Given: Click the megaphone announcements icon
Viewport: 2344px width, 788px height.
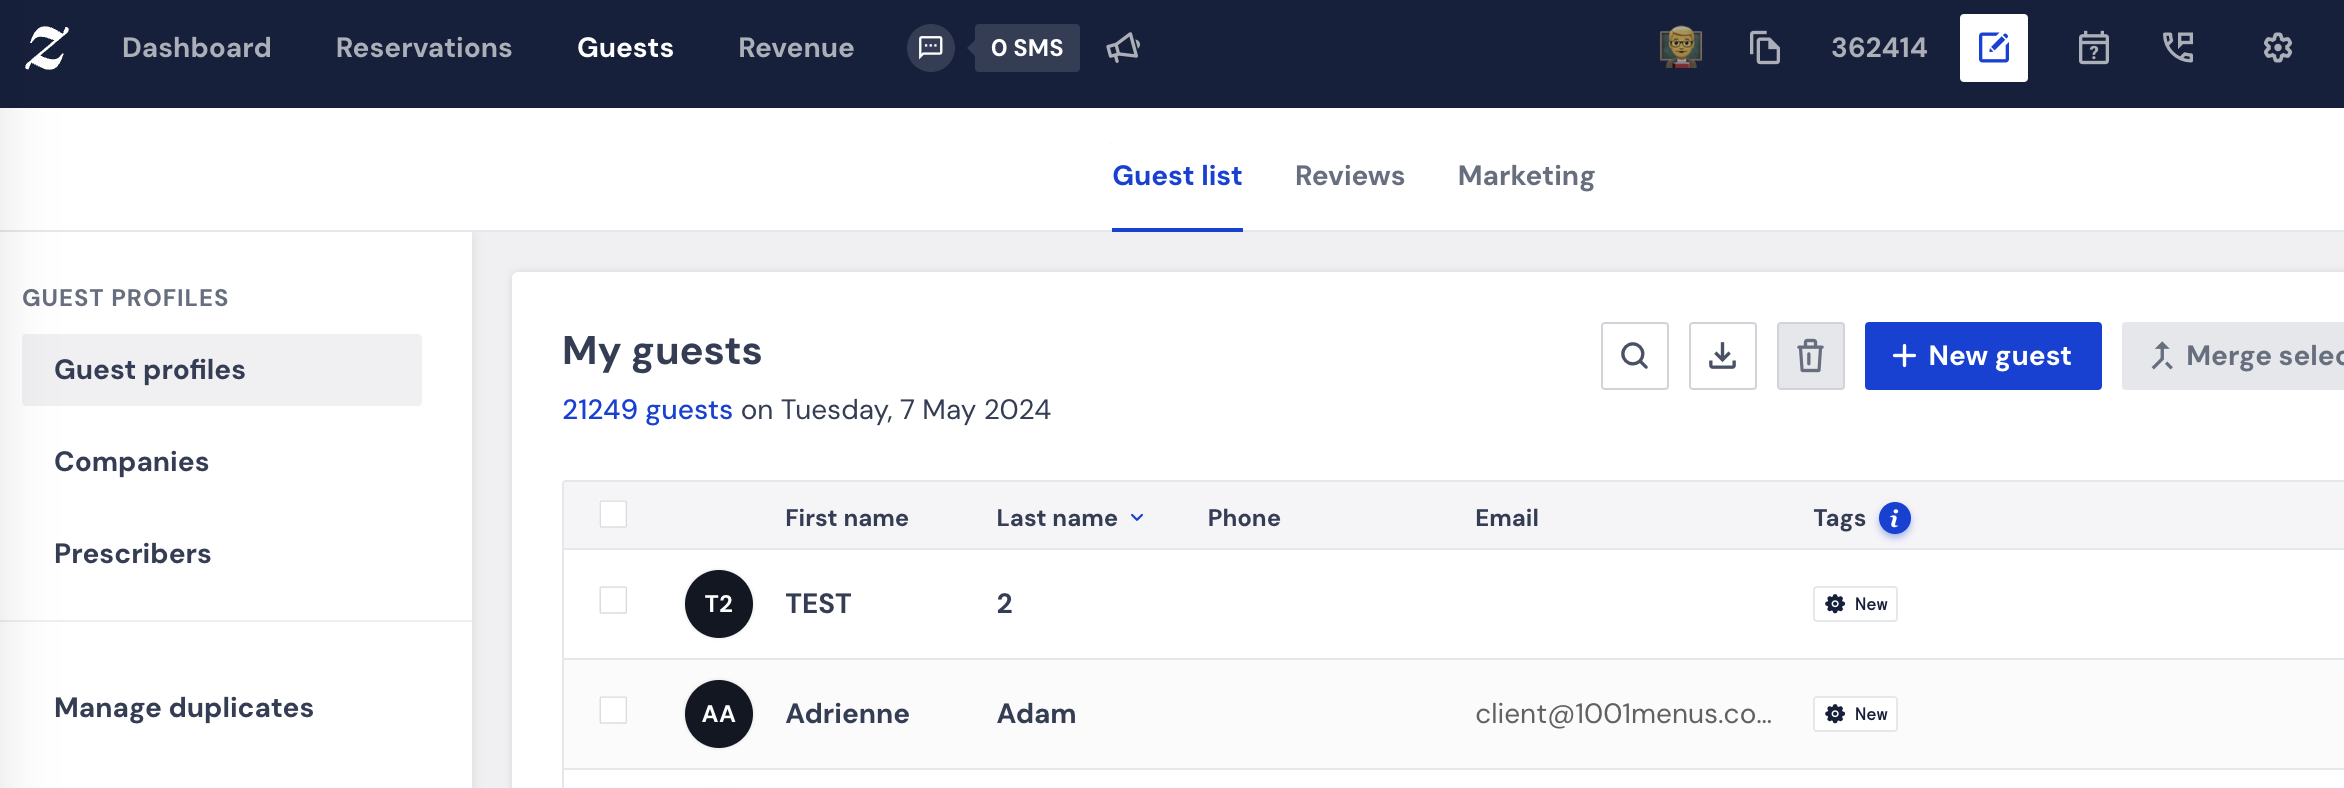Looking at the screenshot, I should (x=1123, y=48).
